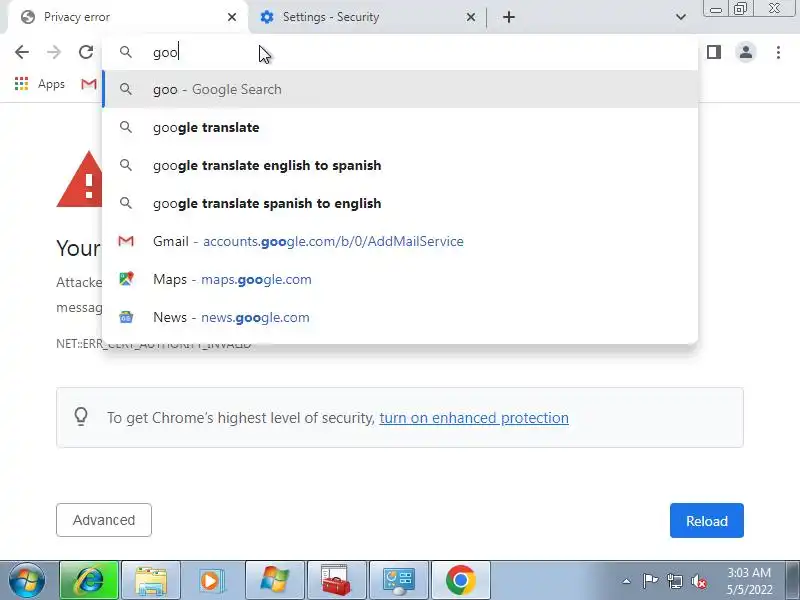
Task: Choose 'google translate english to spanish'
Action: coord(400,165)
